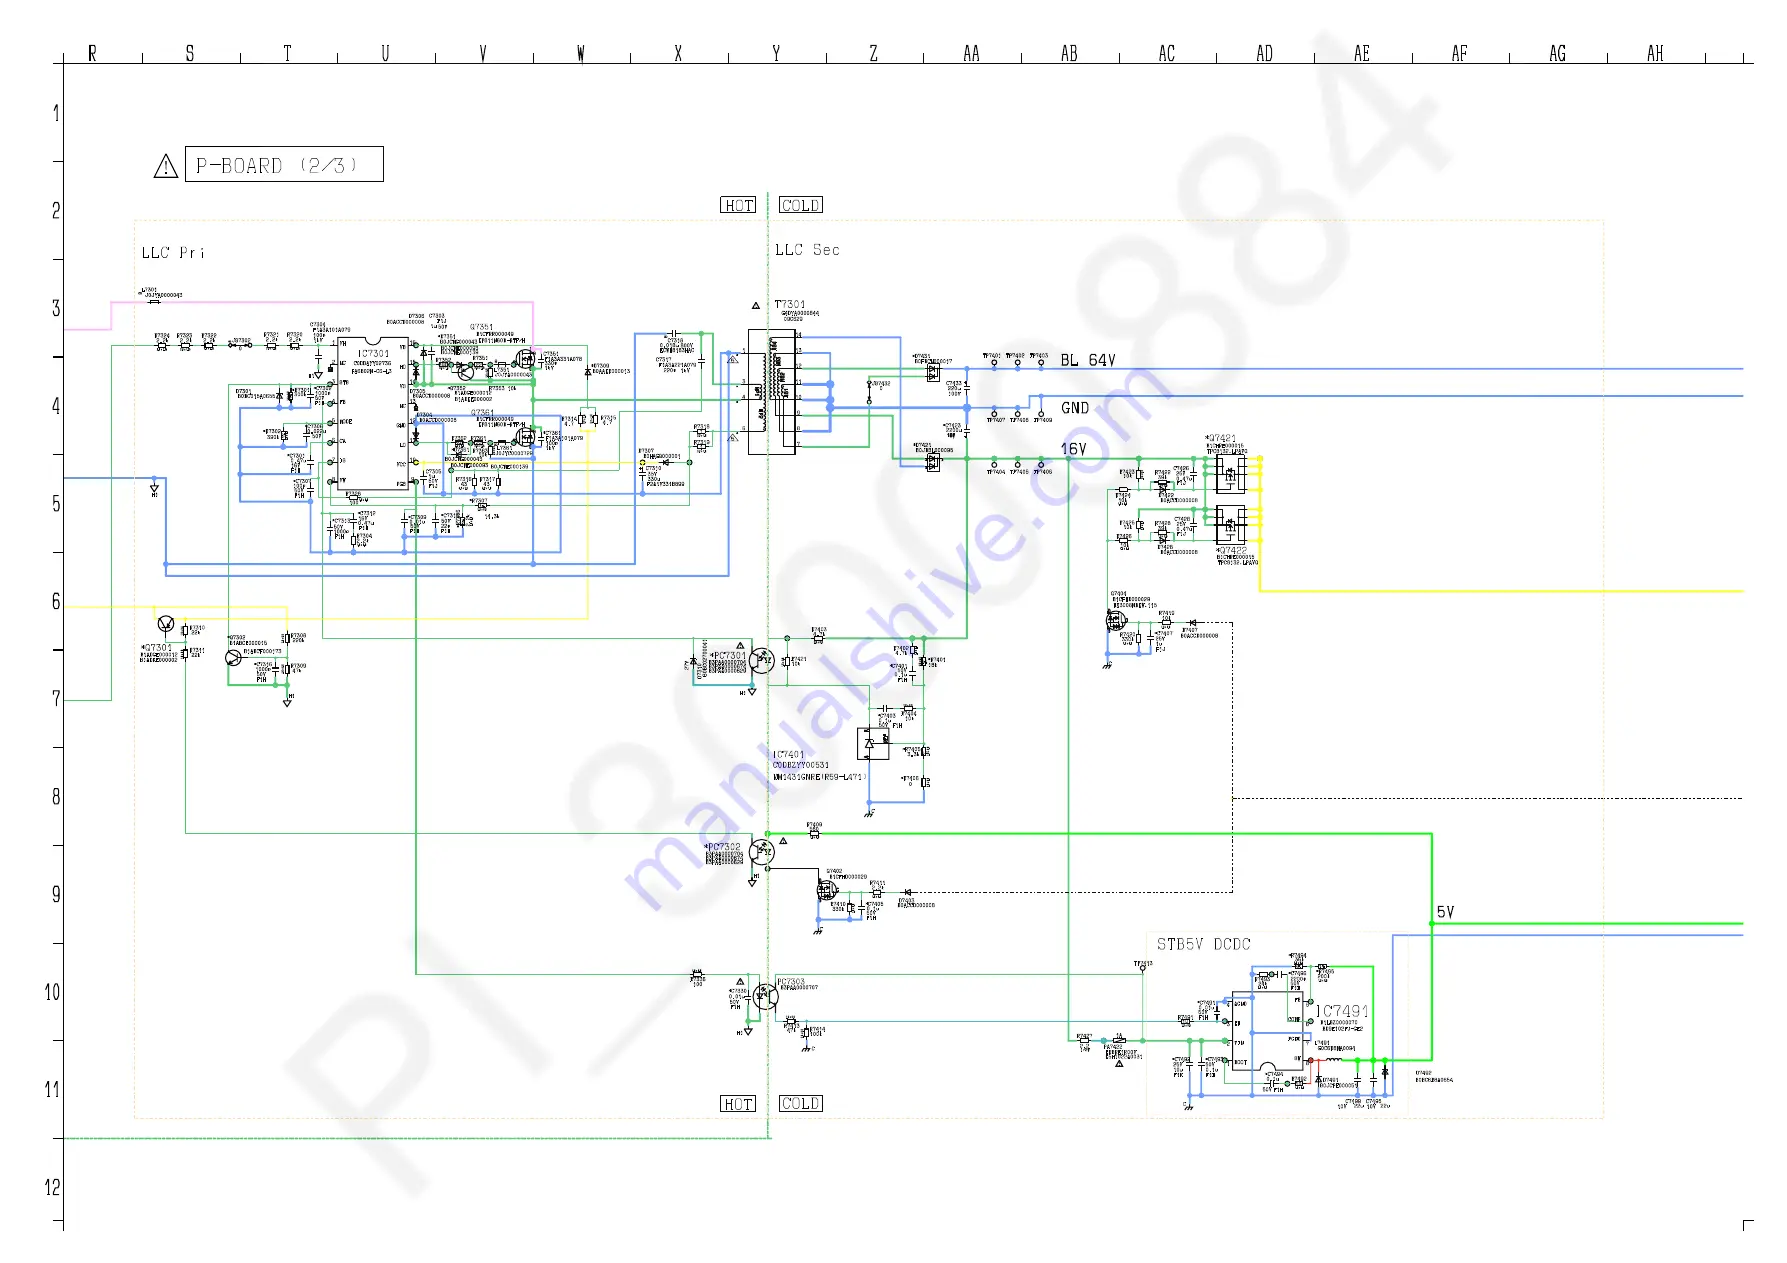Click column header U

385,53
